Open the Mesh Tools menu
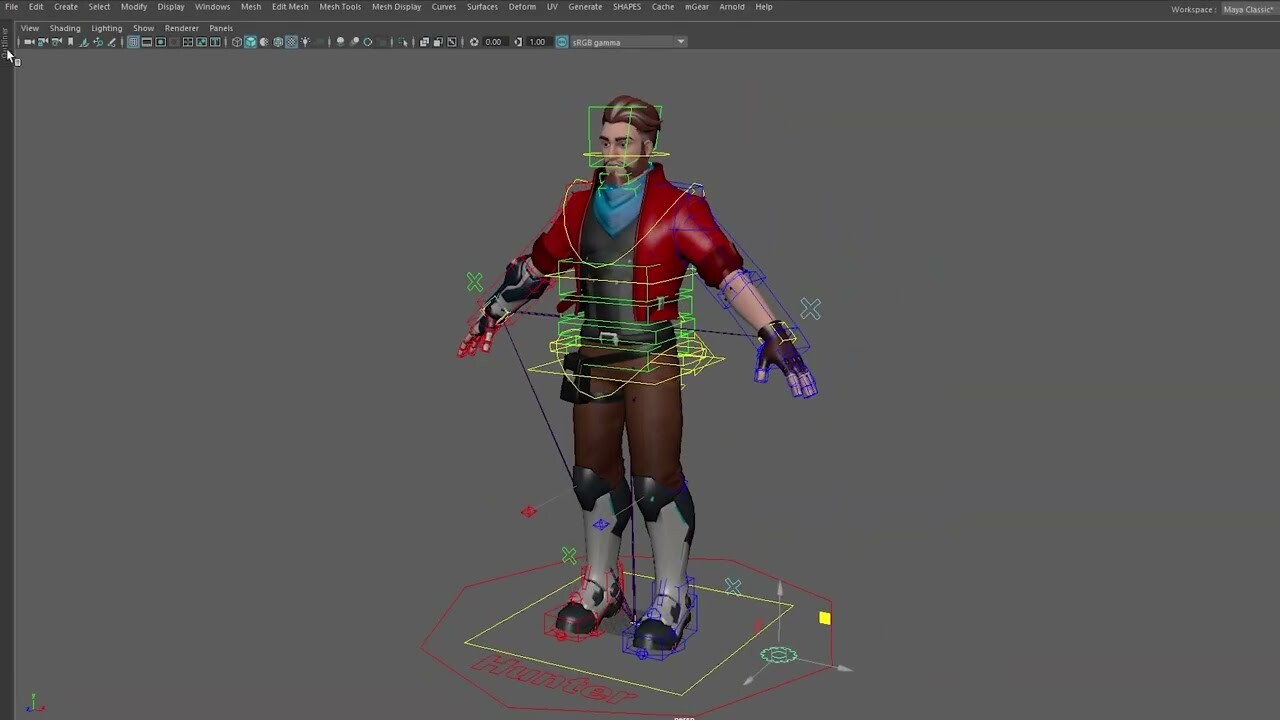This screenshot has height=720, width=1280. (340, 6)
